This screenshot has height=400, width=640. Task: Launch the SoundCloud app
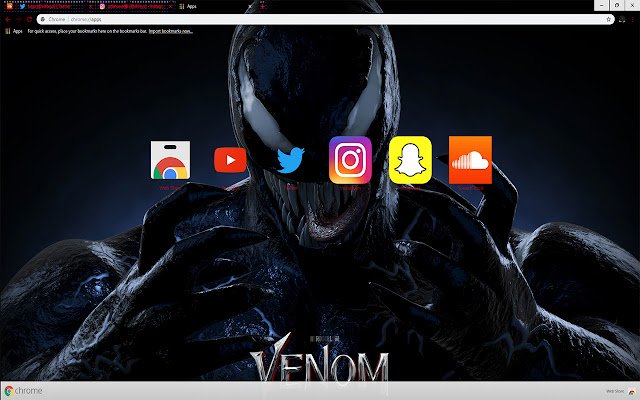(x=470, y=160)
